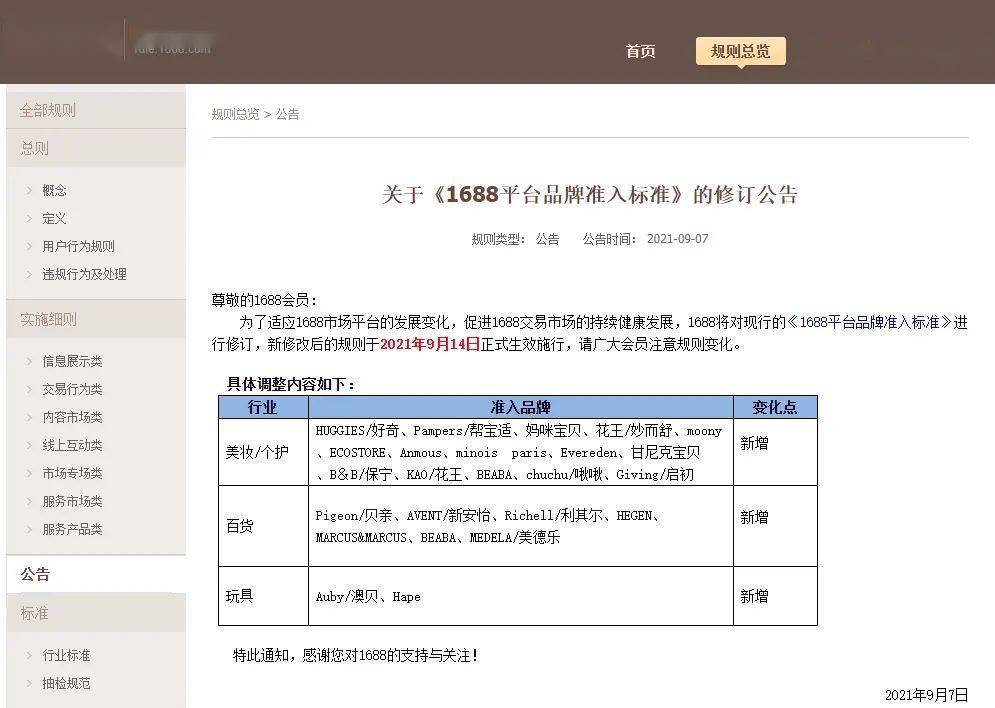Click the HUGGIES/好奇 brand list cell

(x=520, y=452)
